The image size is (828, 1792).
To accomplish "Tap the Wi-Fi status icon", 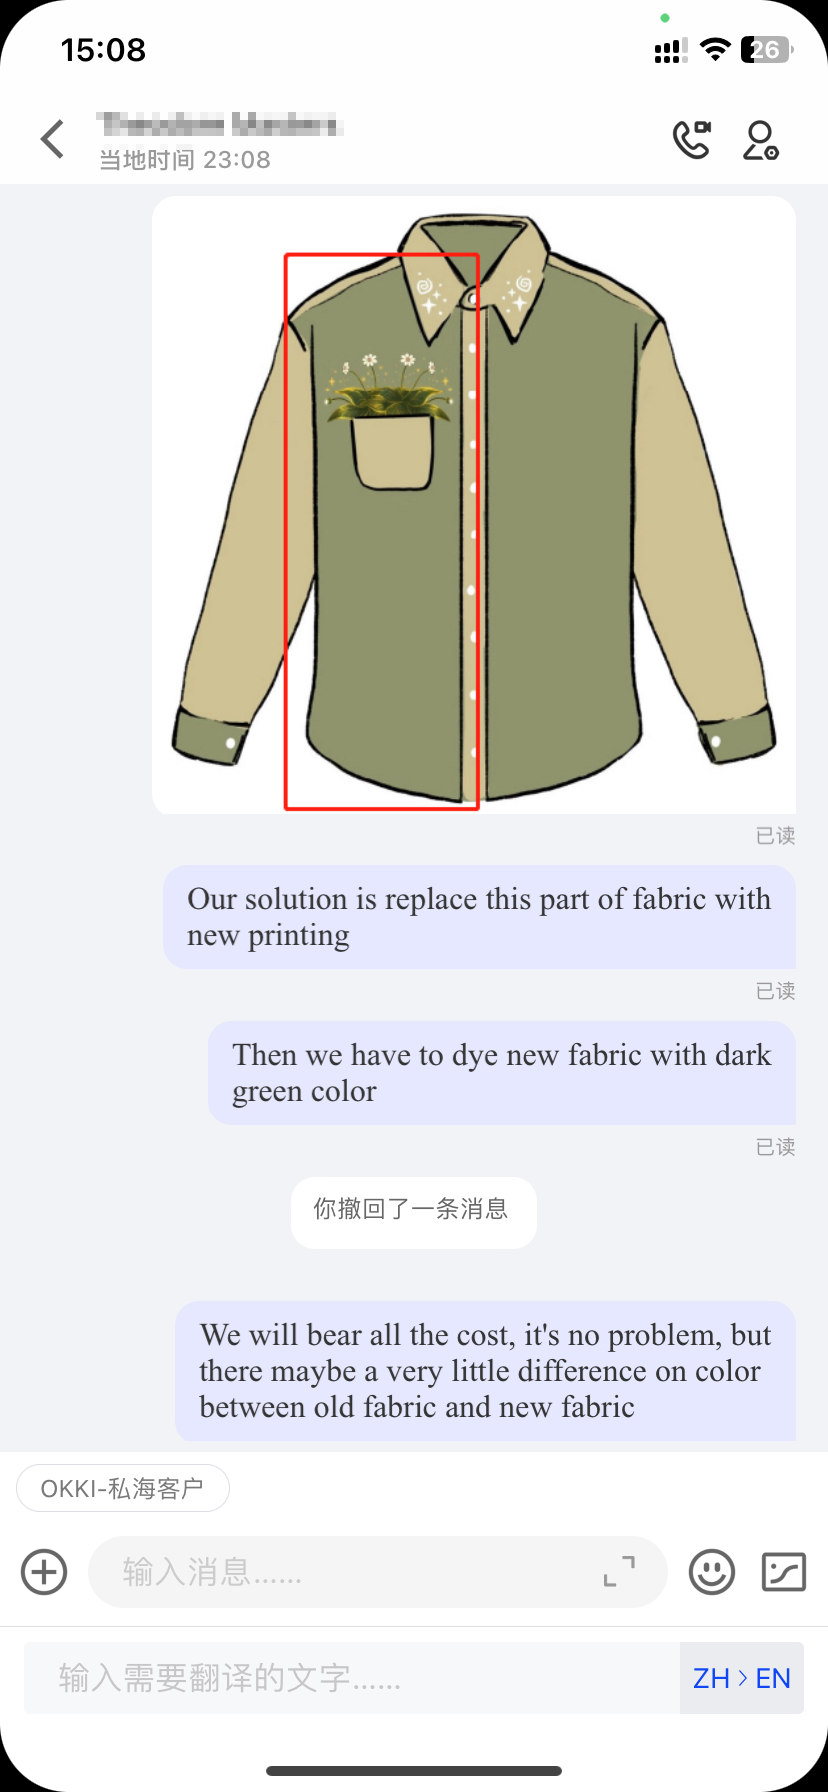I will pyautogui.click(x=715, y=50).
